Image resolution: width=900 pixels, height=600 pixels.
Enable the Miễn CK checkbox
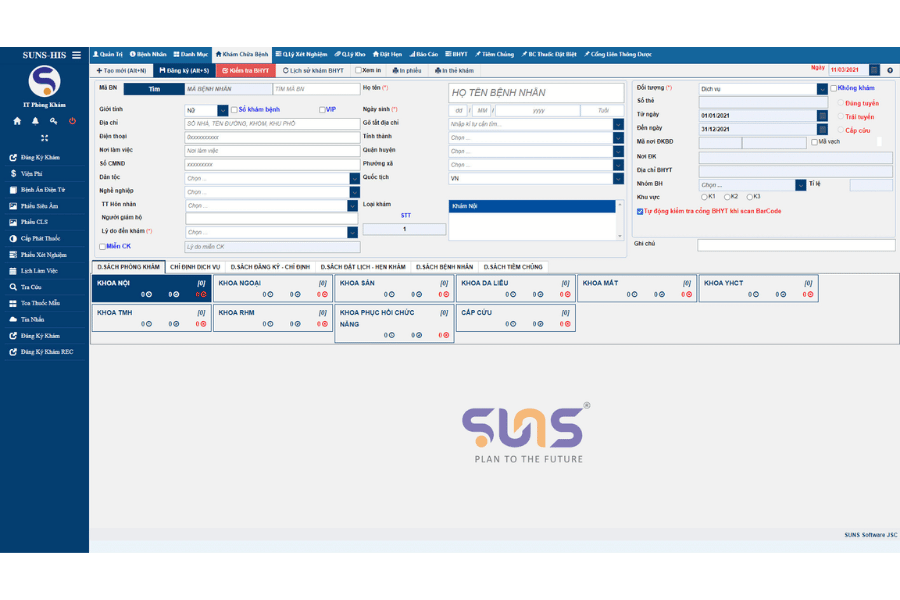tap(102, 247)
